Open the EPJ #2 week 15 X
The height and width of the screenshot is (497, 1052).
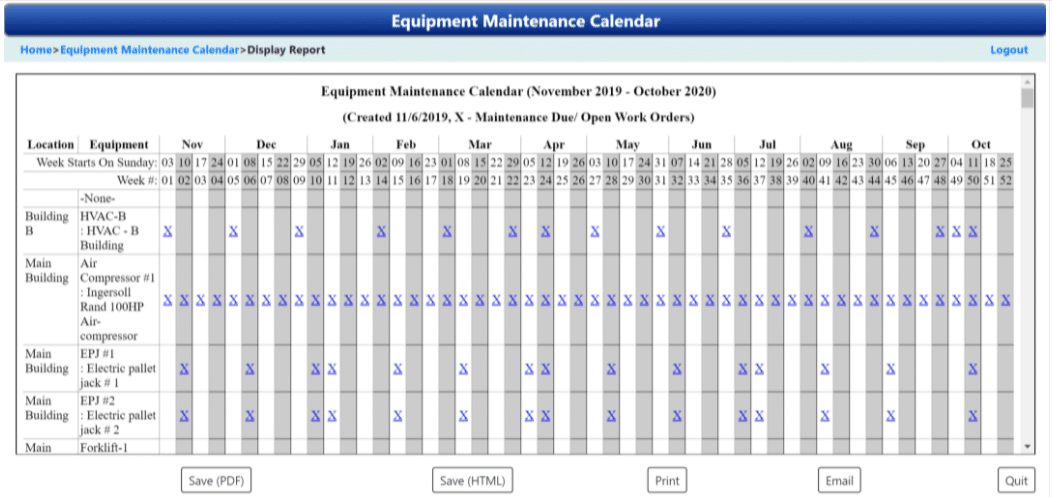(x=397, y=415)
